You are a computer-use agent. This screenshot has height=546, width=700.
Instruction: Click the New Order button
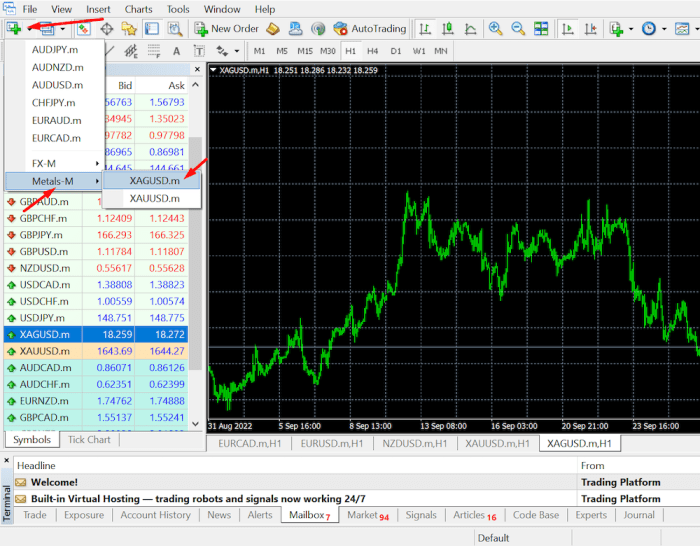click(x=226, y=29)
